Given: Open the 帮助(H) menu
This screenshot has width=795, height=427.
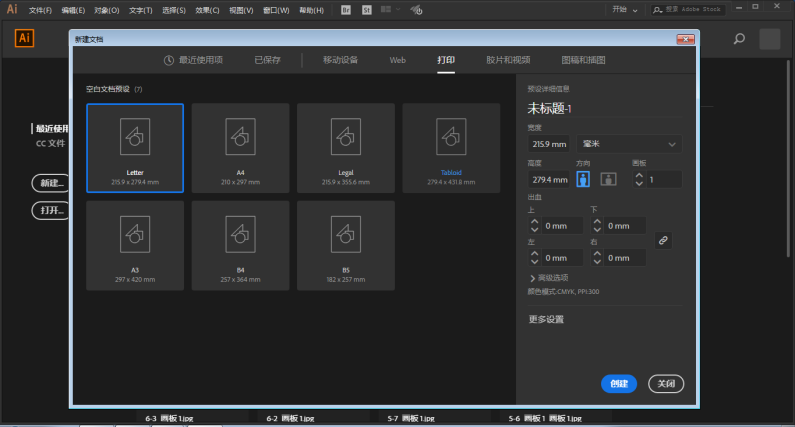Looking at the screenshot, I should tap(311, 10).
